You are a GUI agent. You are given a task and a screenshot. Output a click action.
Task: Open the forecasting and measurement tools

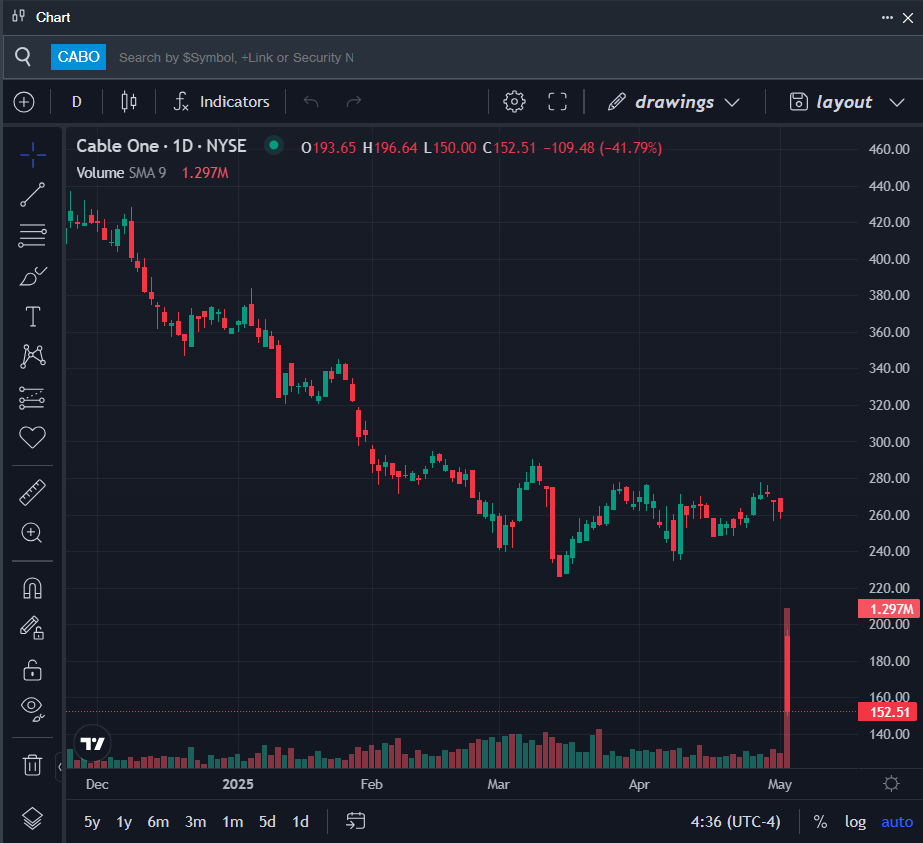coord(32,397)
